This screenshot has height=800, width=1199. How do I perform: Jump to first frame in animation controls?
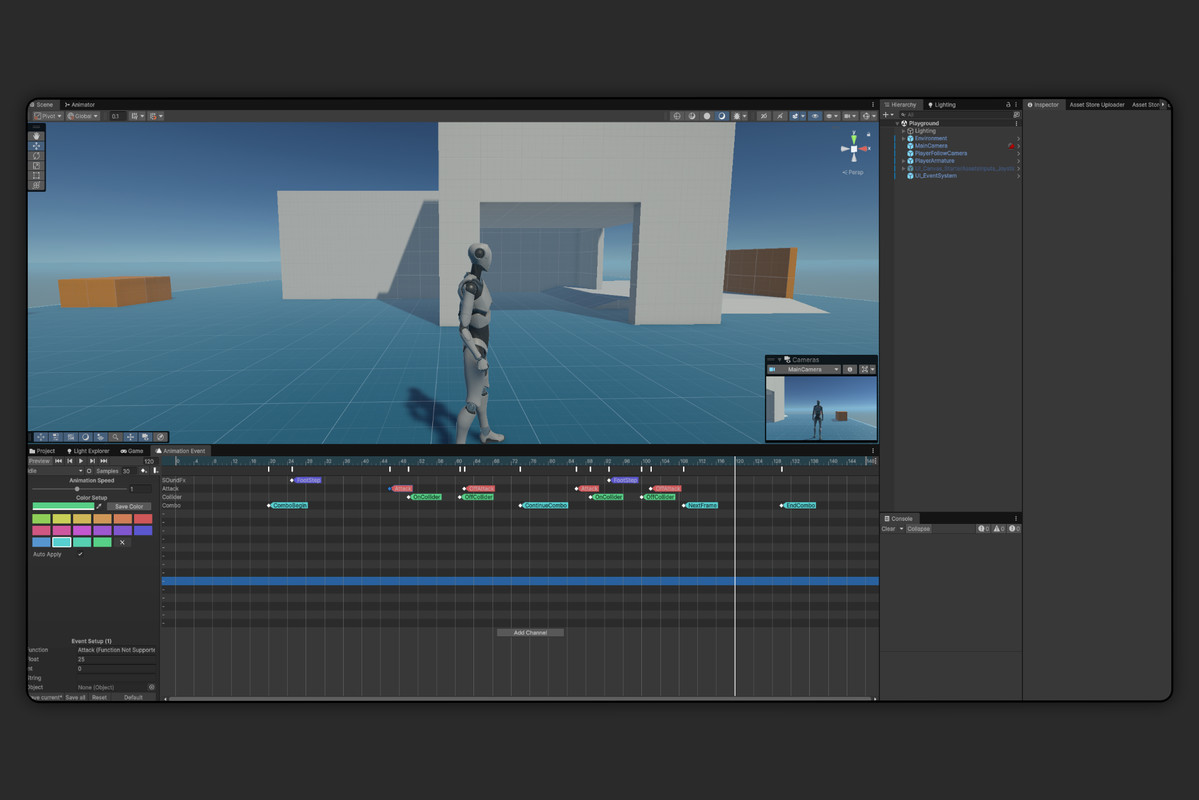(x=58, y=461)
